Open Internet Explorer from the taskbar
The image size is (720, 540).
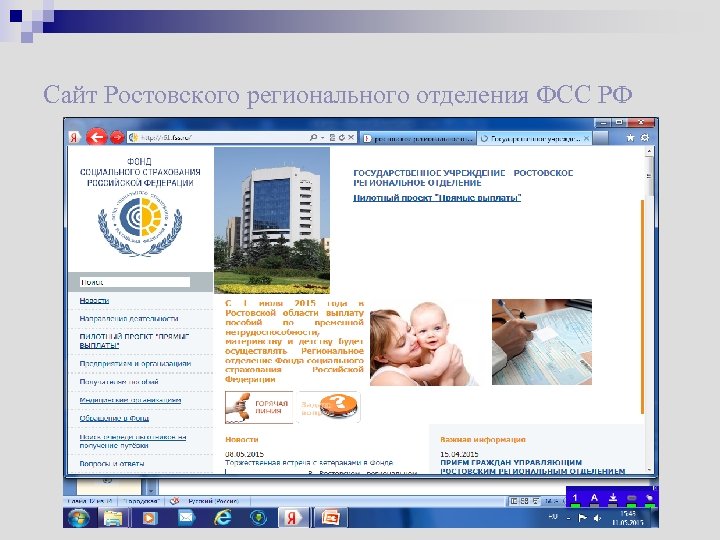(223, 518)
